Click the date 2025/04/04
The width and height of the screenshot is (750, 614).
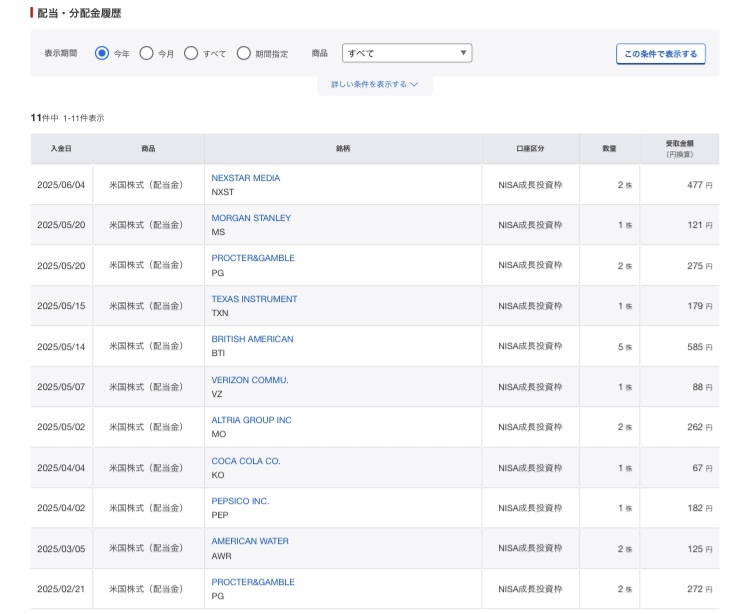[x=61, y=468]
